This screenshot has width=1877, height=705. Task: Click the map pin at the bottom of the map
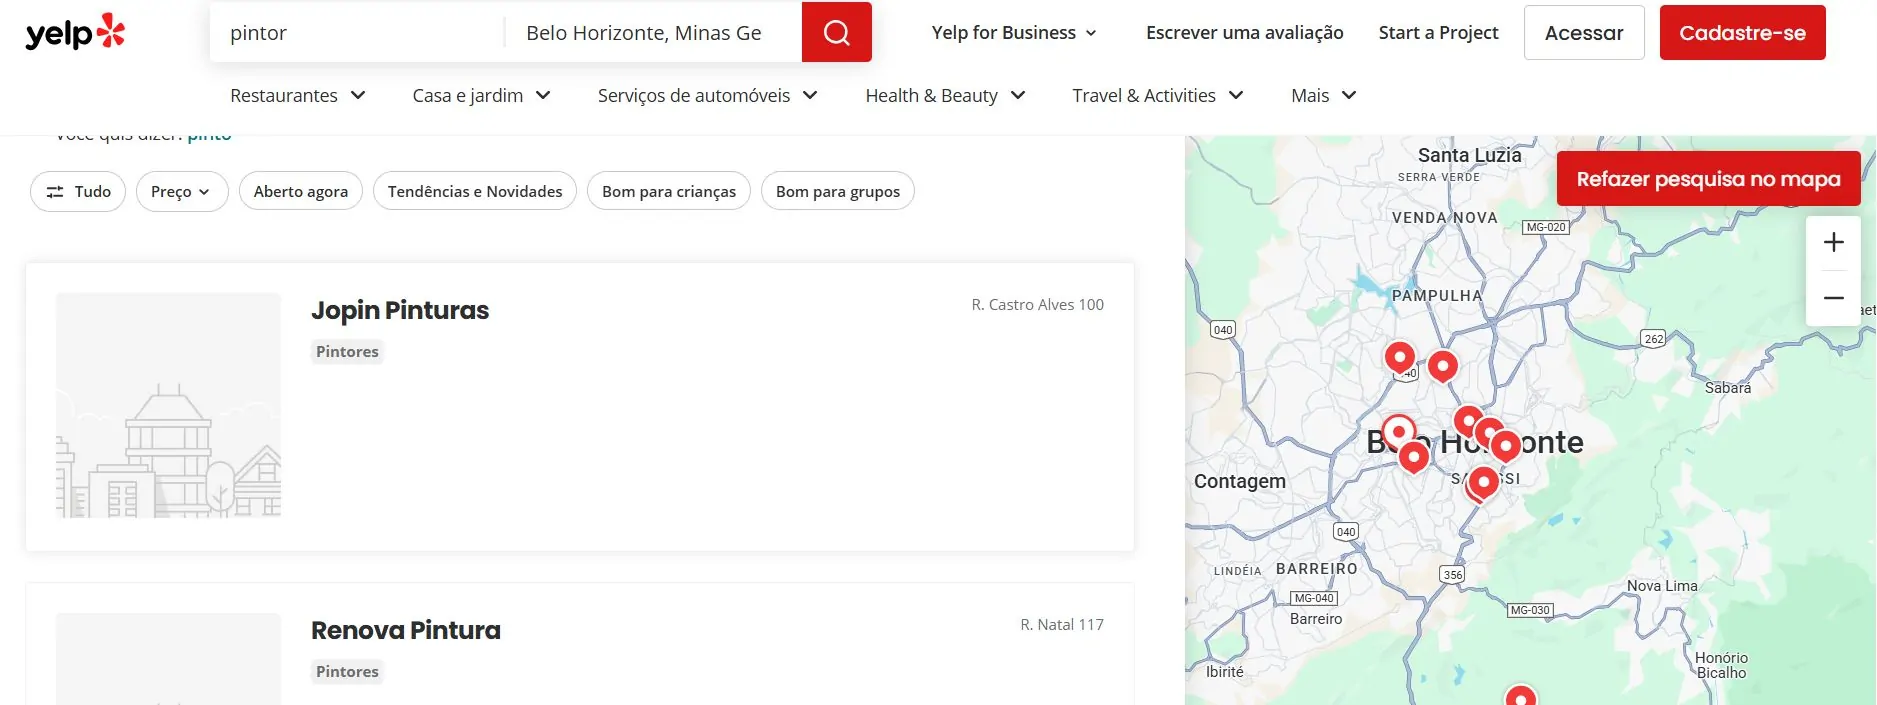[x=1520, y=695]
